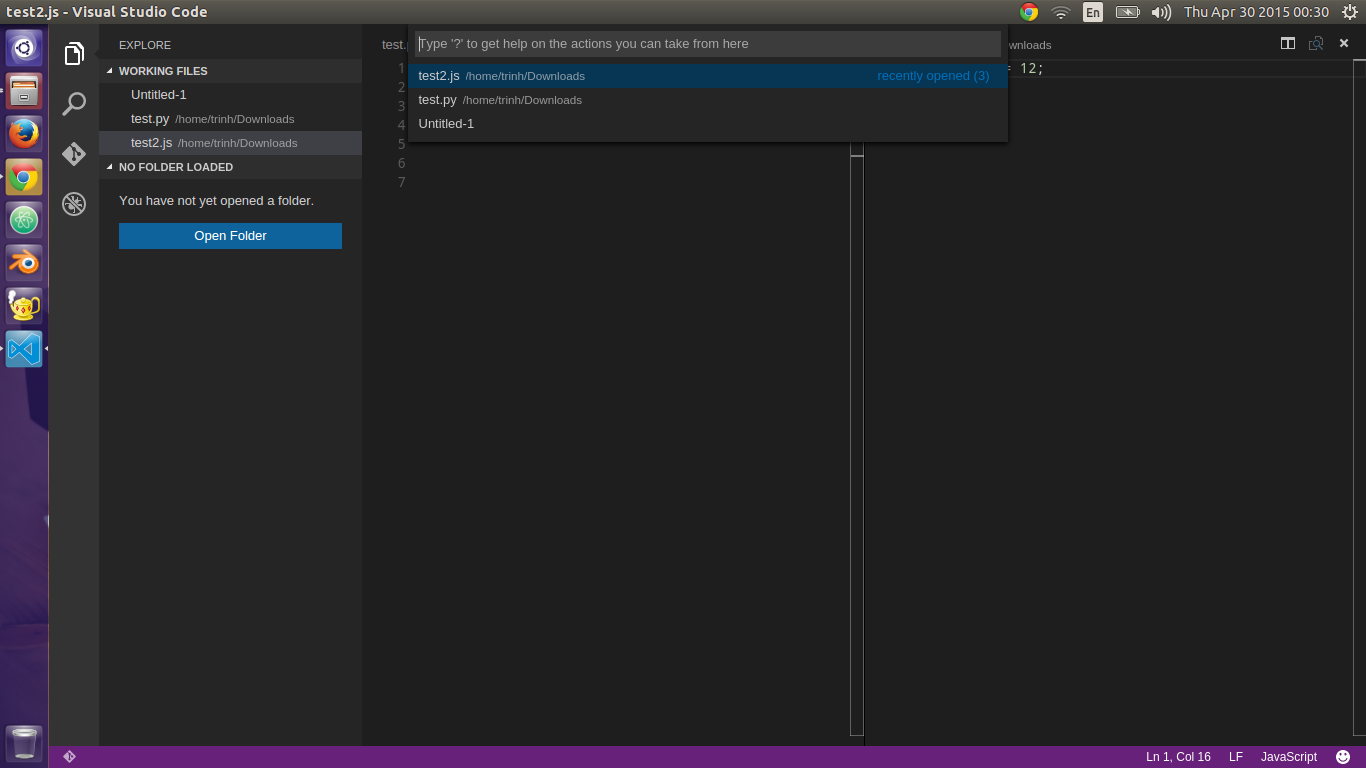Image resolution: width=1366 pixels, height=768 pixels.
Task: Open the Git view icon
Action: click(x=73, y=153)
